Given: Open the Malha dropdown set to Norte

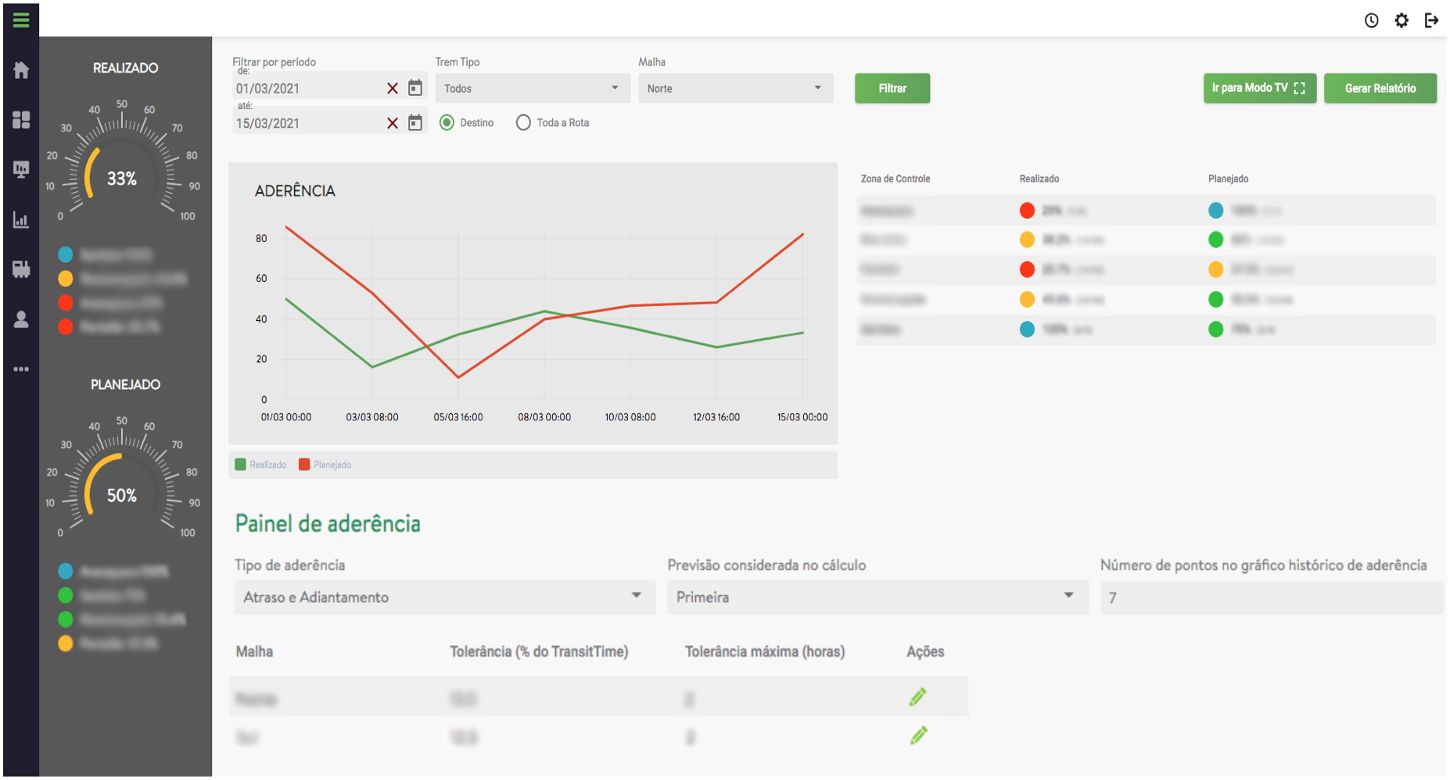Looking at the screenshot, I should [x=735, y=88].
